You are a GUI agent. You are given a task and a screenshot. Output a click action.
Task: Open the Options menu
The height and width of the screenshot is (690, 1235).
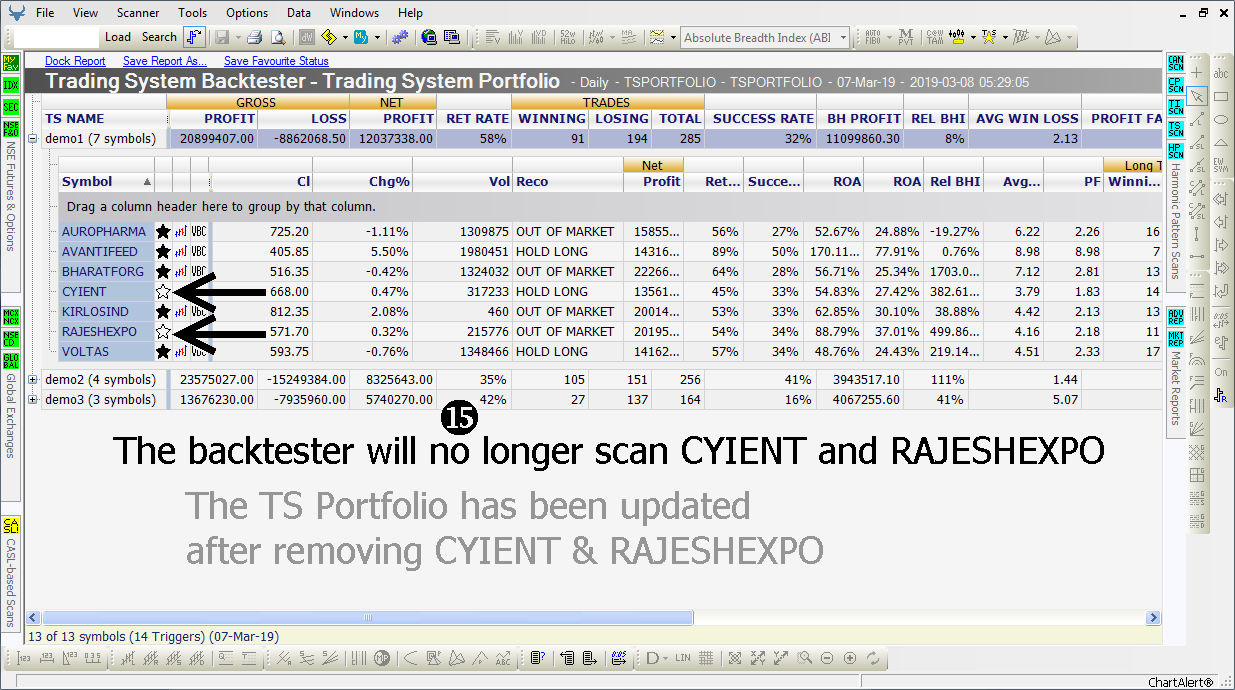(246, 13)
